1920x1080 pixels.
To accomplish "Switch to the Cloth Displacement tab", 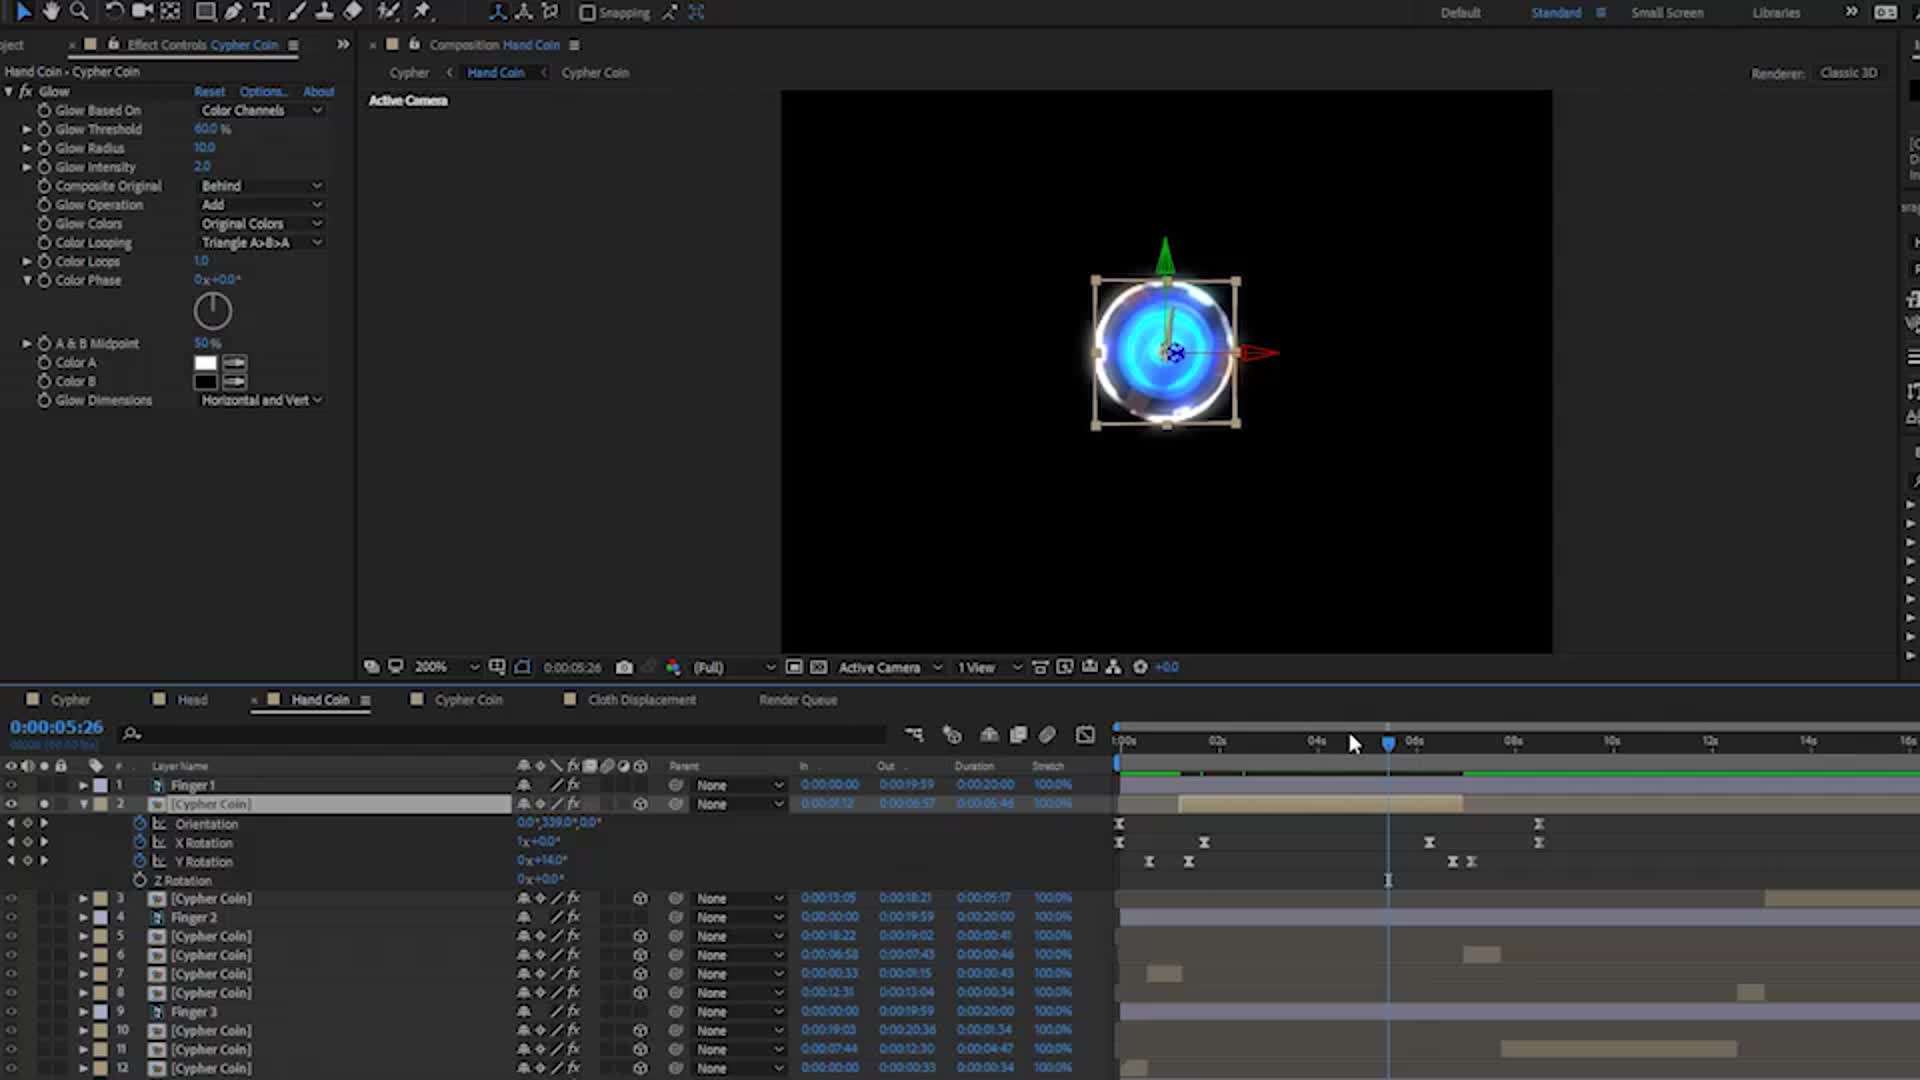I will coord(642,700).
